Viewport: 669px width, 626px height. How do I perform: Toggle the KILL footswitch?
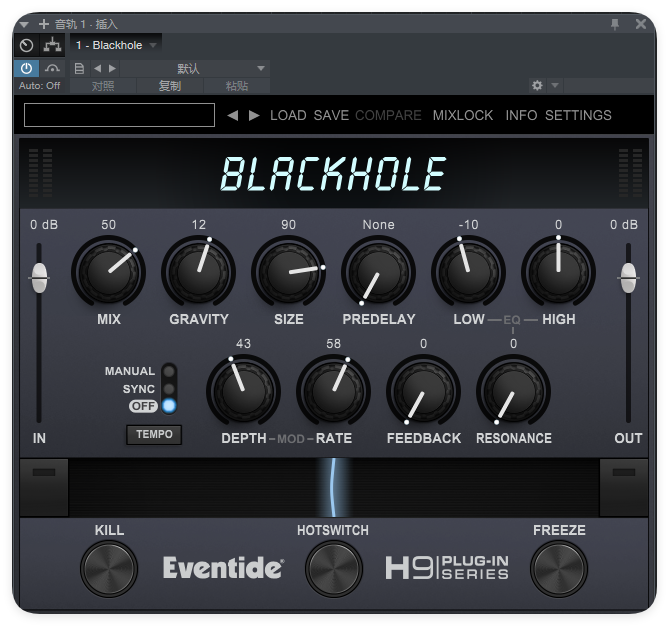point(109,569)
